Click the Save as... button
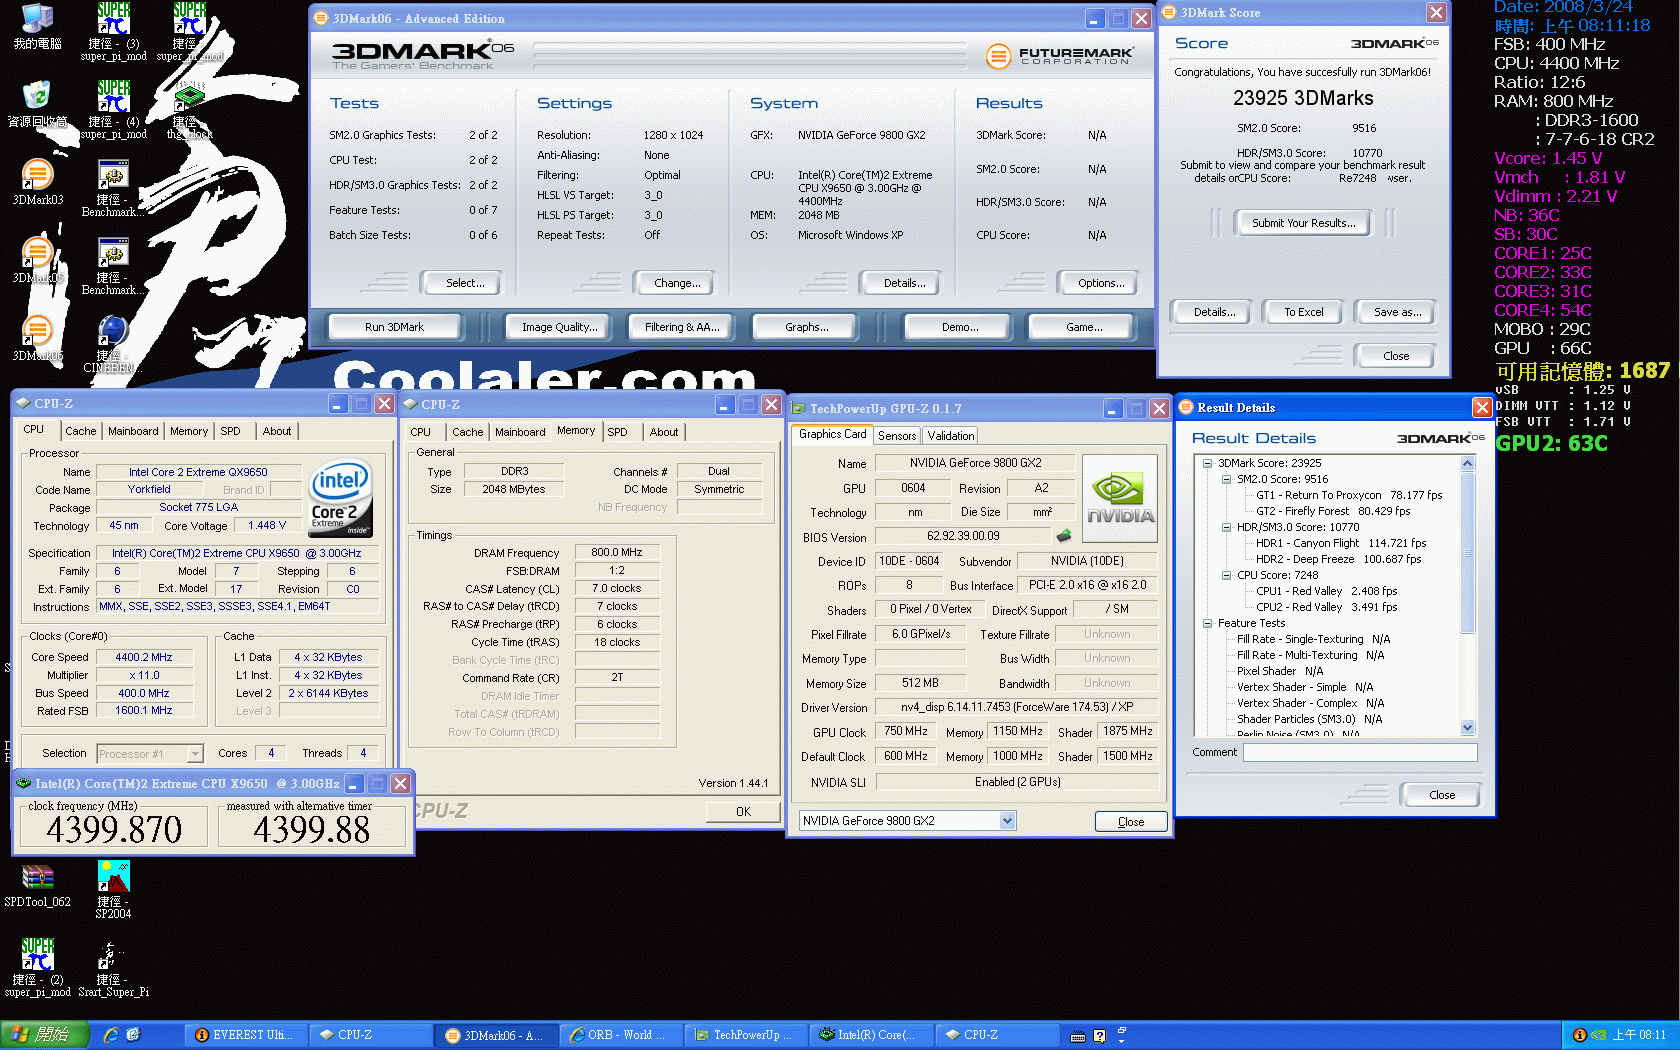The image size is (1680, 1050). (1396, 312)
